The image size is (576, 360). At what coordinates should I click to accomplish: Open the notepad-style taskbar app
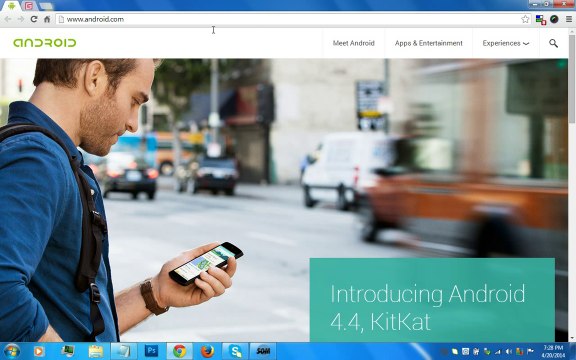pyautogui.click(x=124, y=351)
